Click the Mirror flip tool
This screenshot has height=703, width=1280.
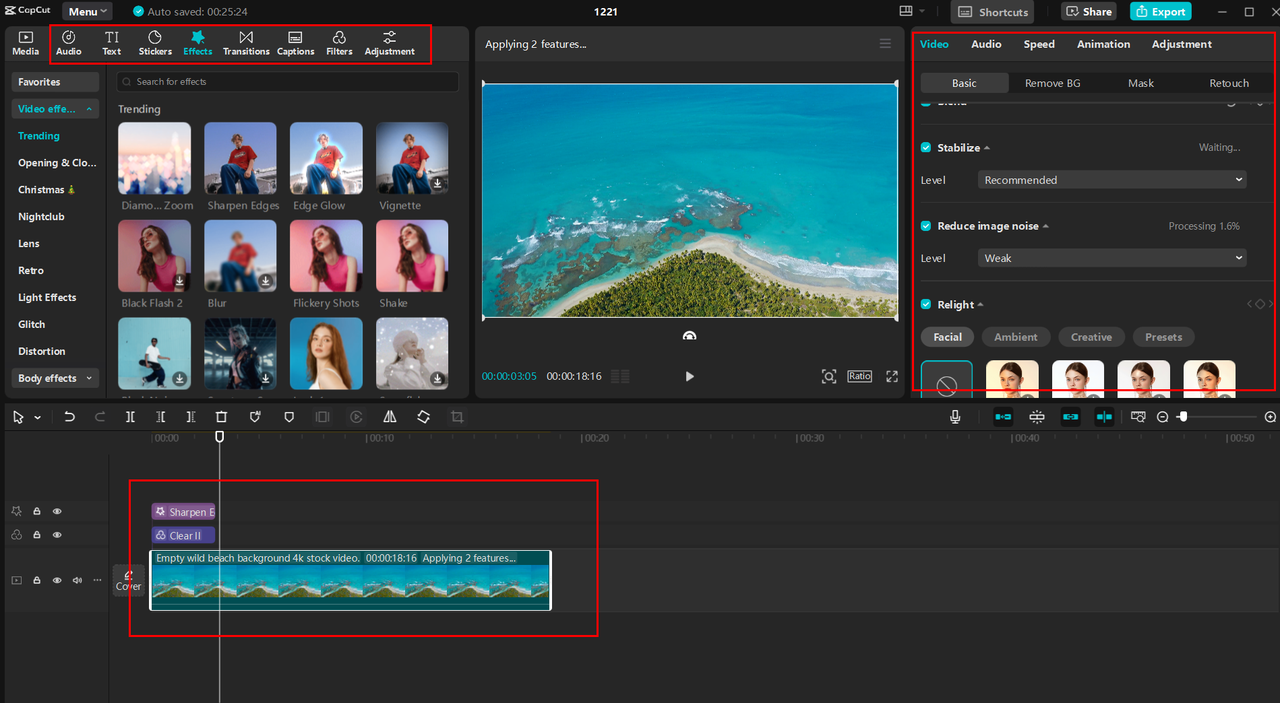click(390, 417)
